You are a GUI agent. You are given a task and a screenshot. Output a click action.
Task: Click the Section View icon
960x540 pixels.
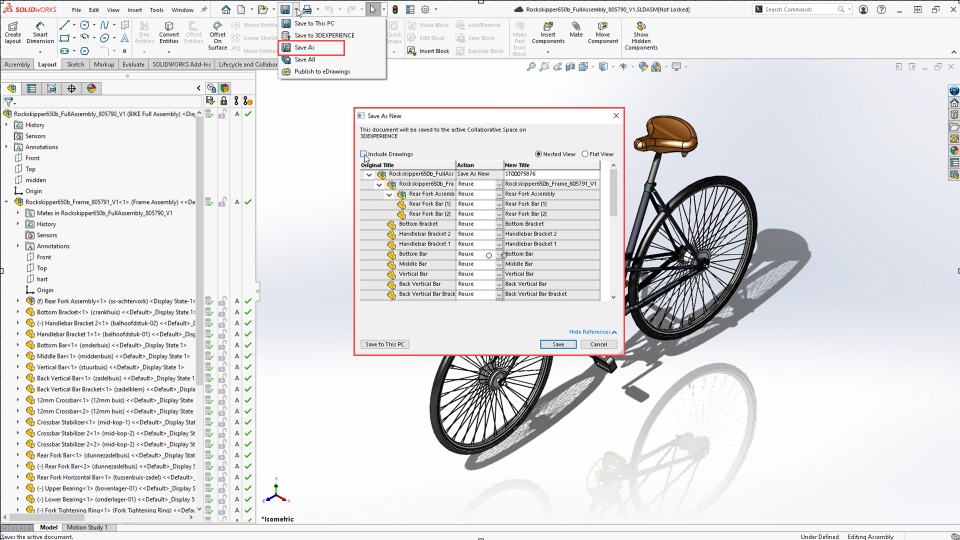(570, 67)
